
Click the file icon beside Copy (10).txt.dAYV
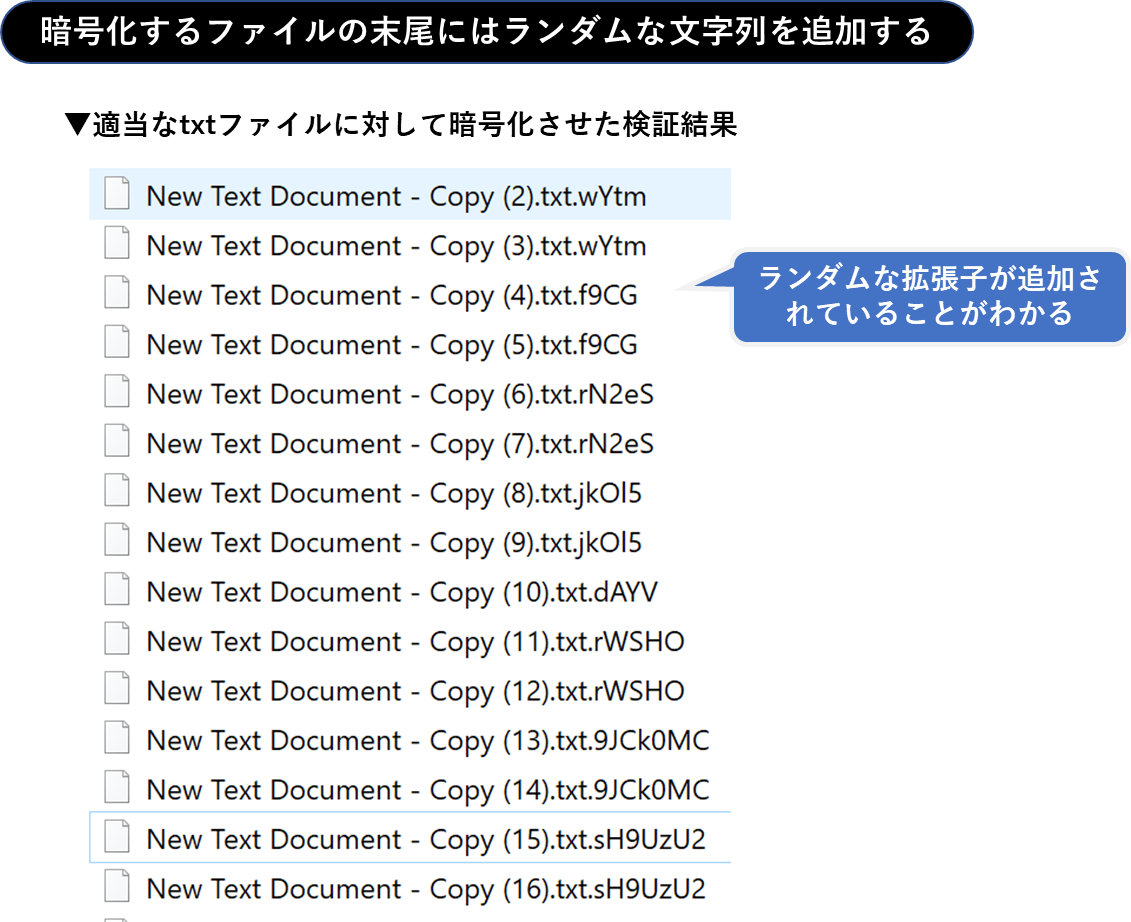pos(117,590)
